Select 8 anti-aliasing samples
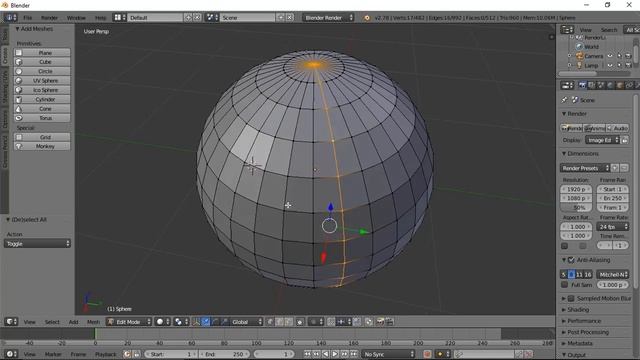Image resolution: width=640 pixels, height=360 pixels. 571,275
